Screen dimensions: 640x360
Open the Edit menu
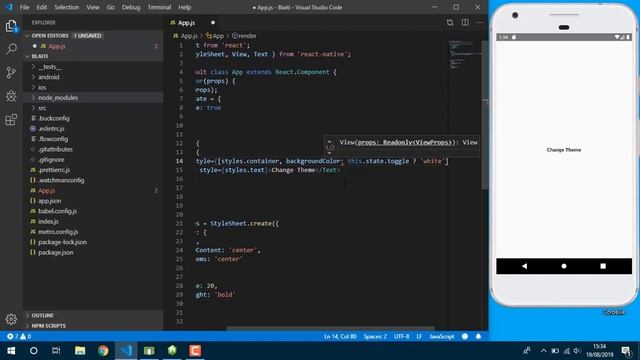41,7
